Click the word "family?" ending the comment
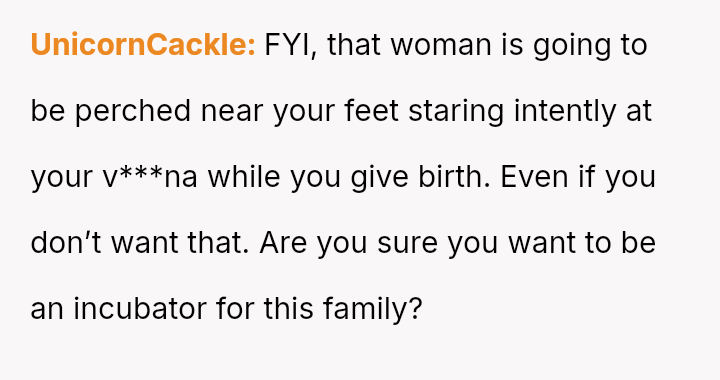Image resolution: width=720 pixels, height=380 pixels. 372,309
